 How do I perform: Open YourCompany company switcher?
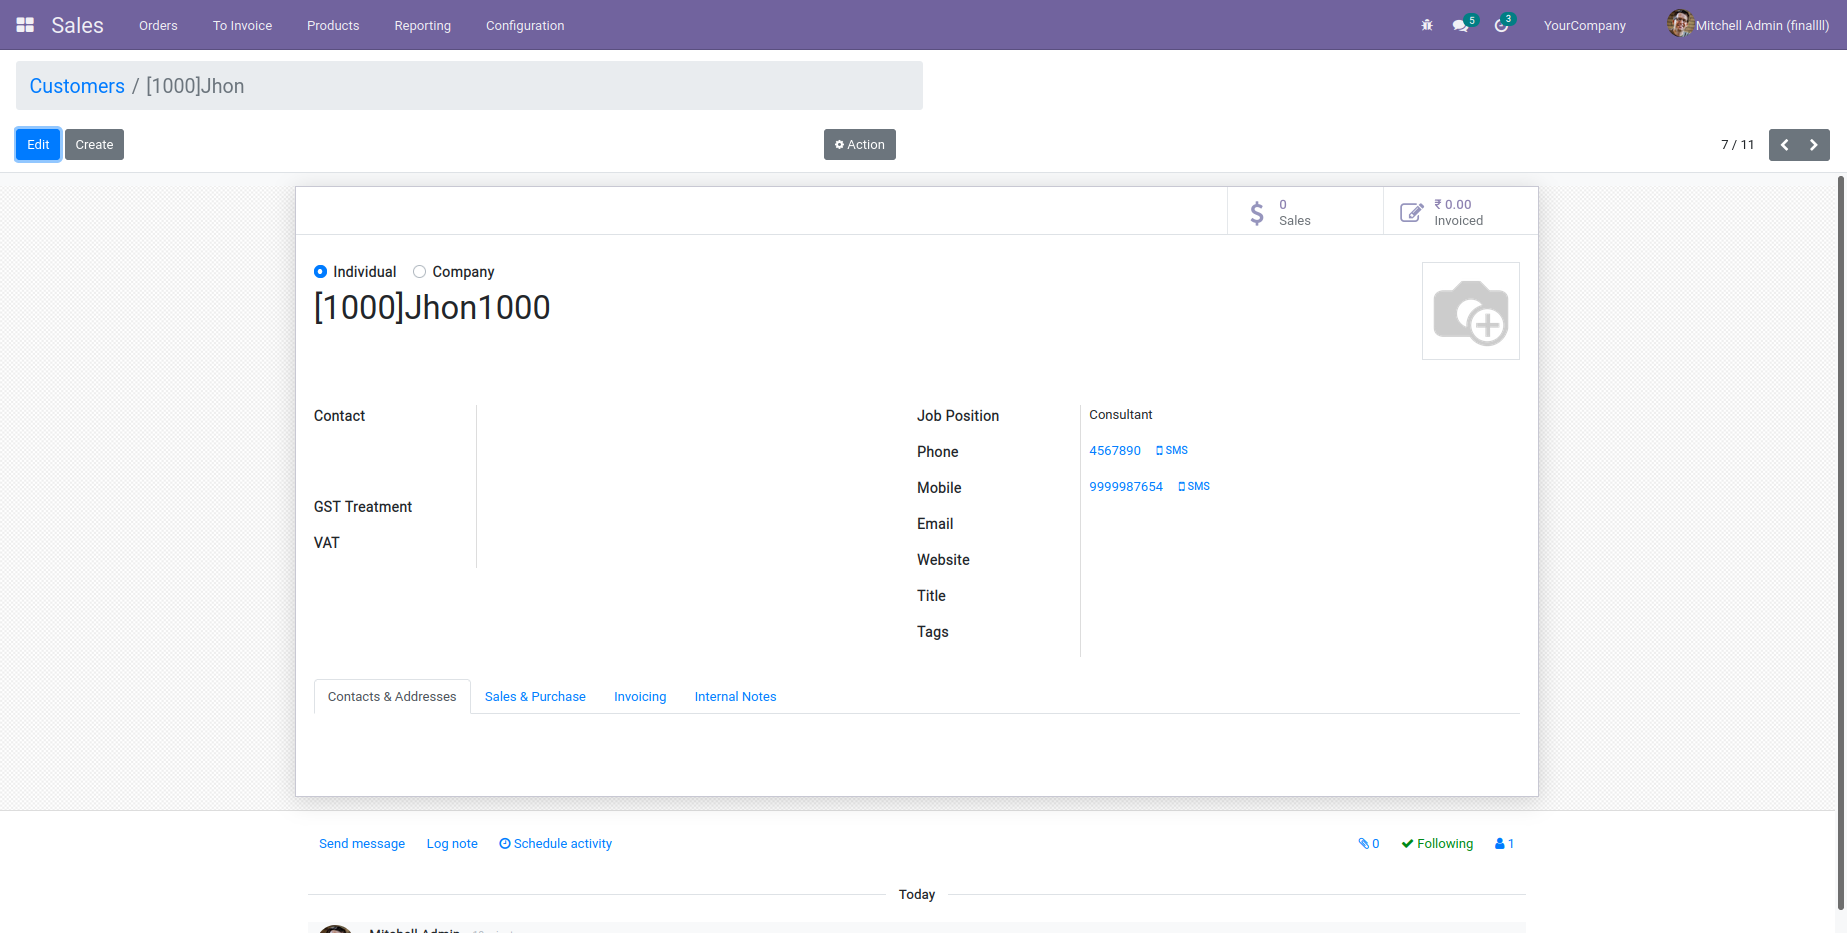1585,26
